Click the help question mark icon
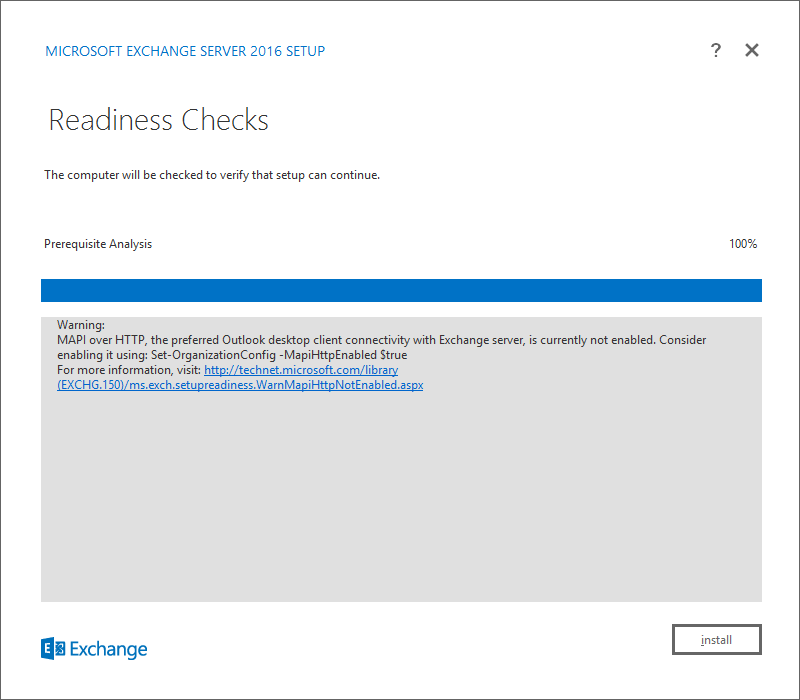 [x=716, y=51]
